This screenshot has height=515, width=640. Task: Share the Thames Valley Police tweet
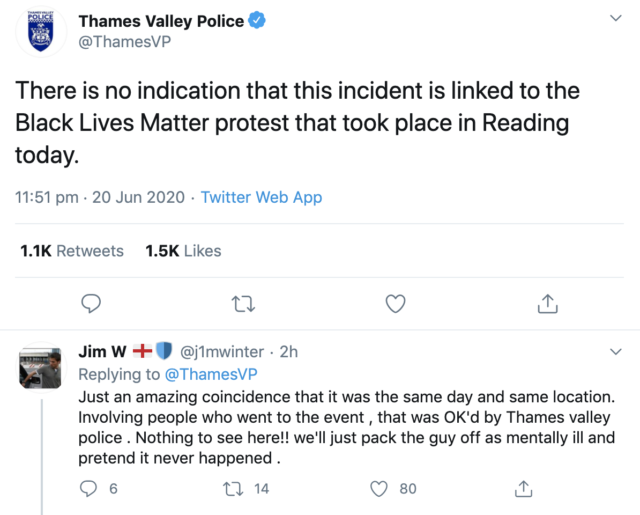[x=547, y=303]
